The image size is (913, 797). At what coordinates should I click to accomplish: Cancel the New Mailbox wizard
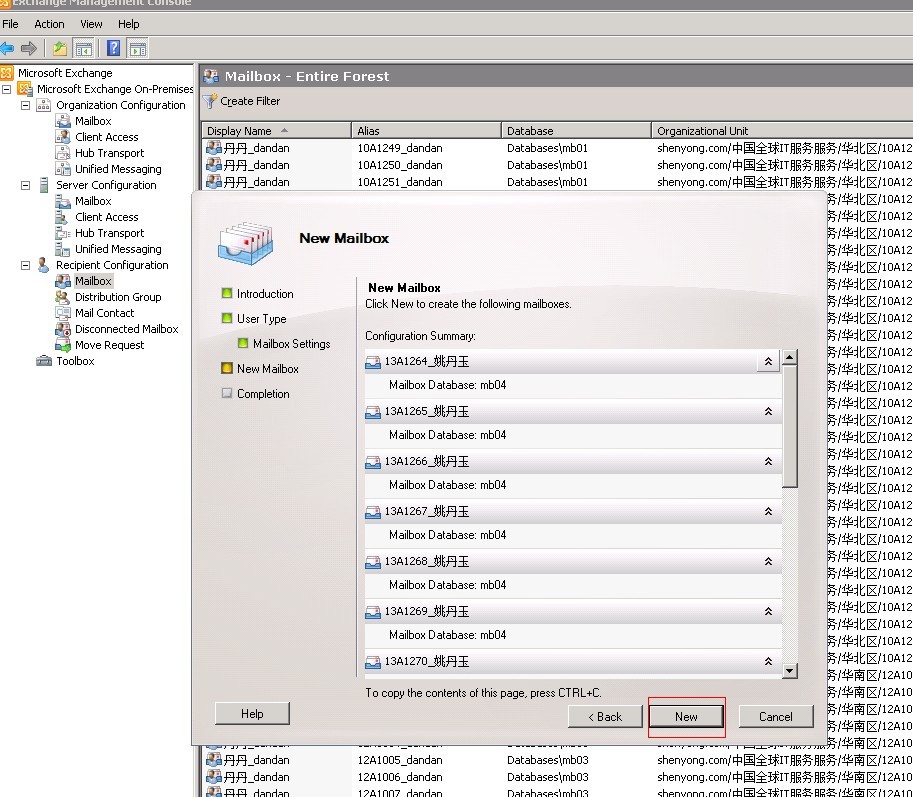click(x=776, y=717)
